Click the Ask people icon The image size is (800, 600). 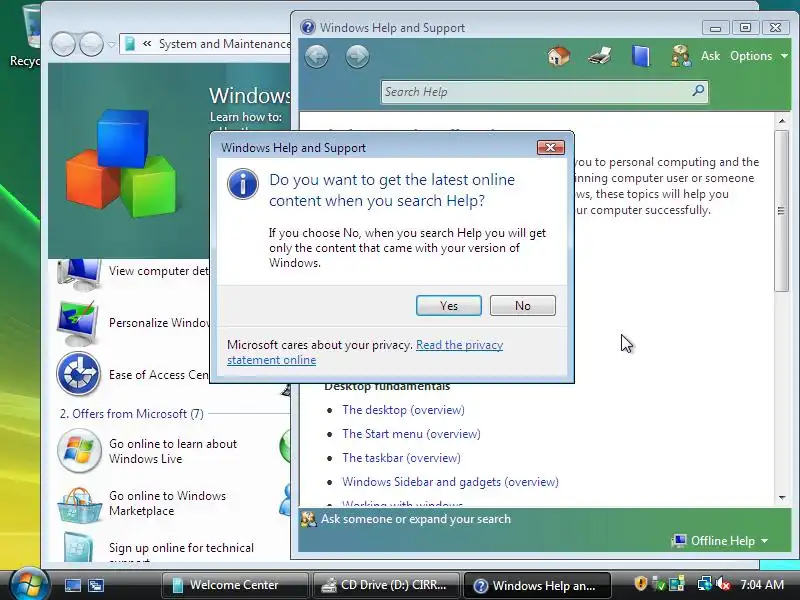pyautogui.click(x=681, y=56)
